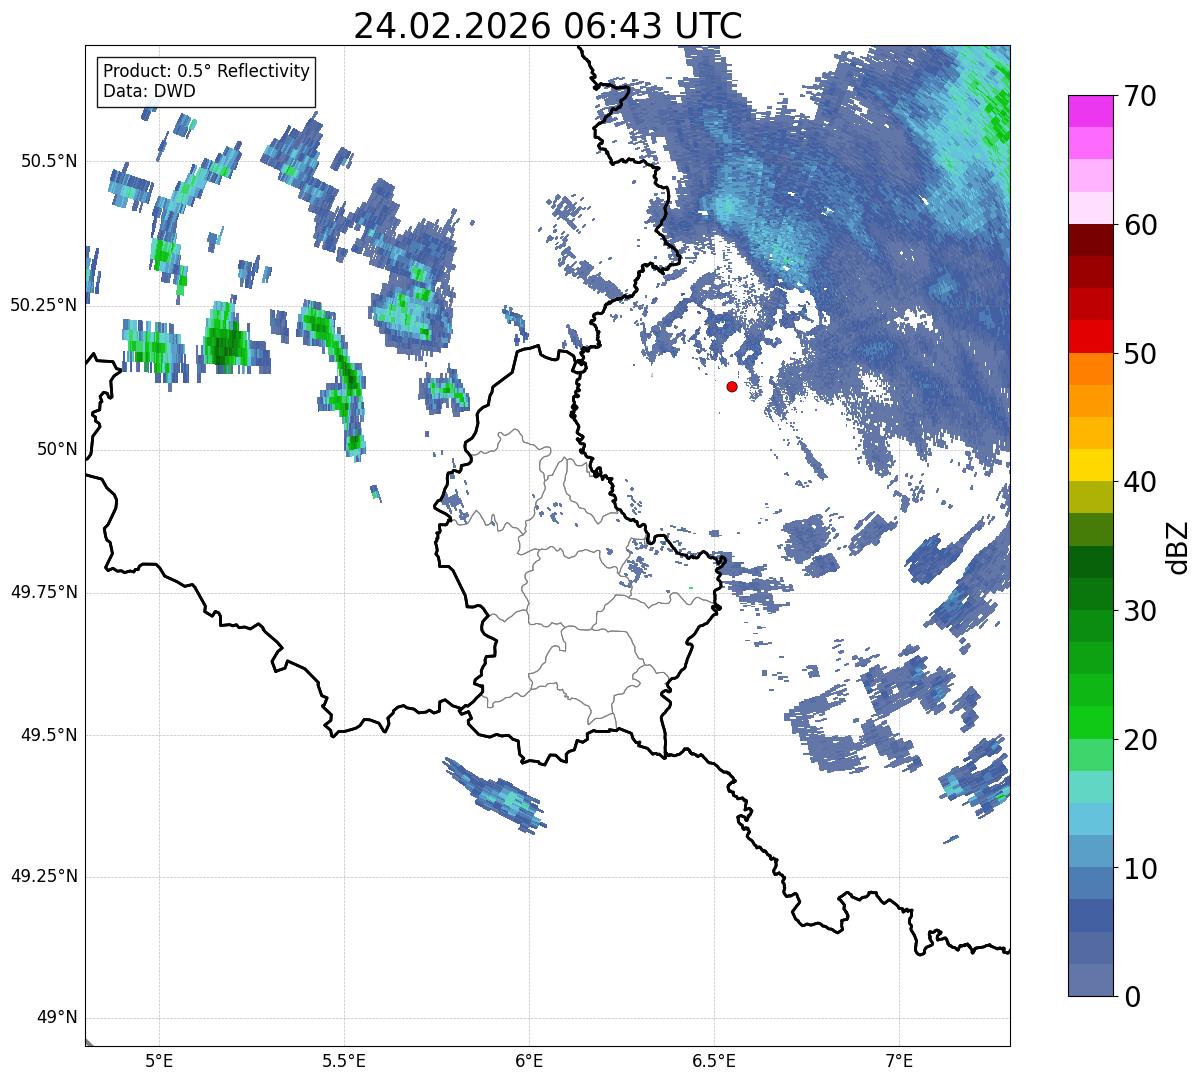The width and height of the screenshot is (1202, 1081).
Task: Click the 10 tick label on colorbar
Action: 1140,868
